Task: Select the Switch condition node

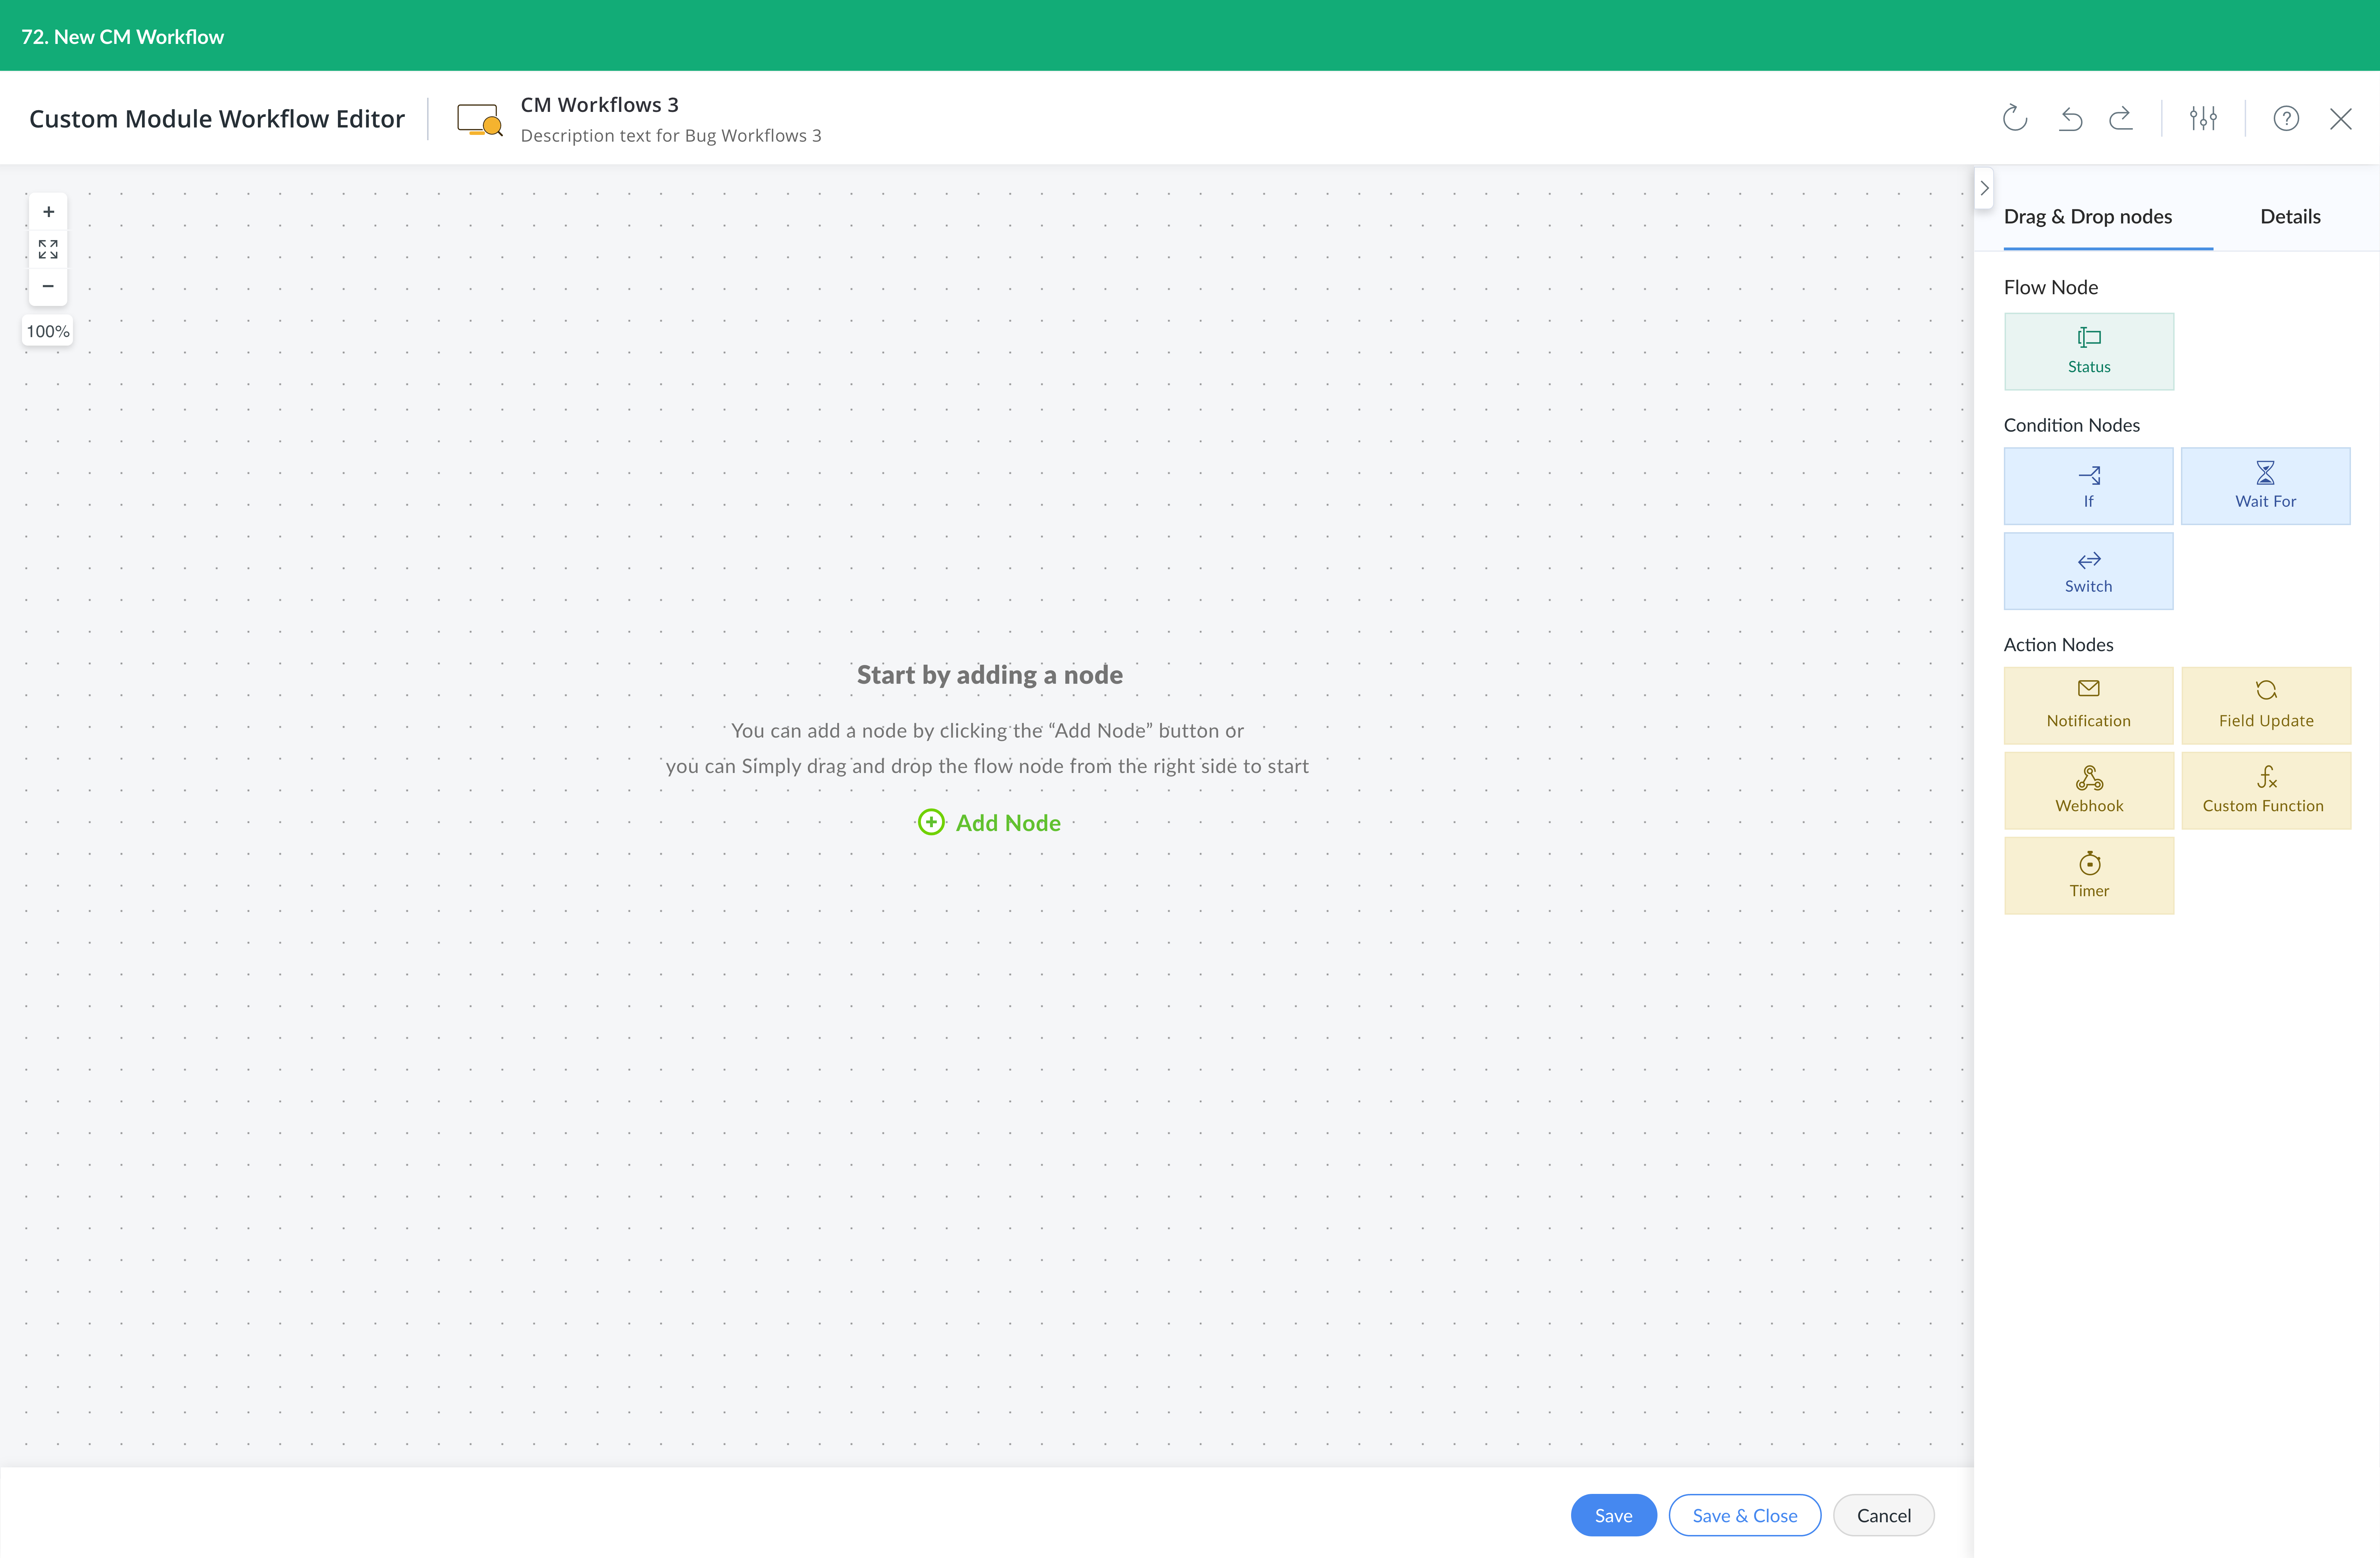Action: (2089, 571)
